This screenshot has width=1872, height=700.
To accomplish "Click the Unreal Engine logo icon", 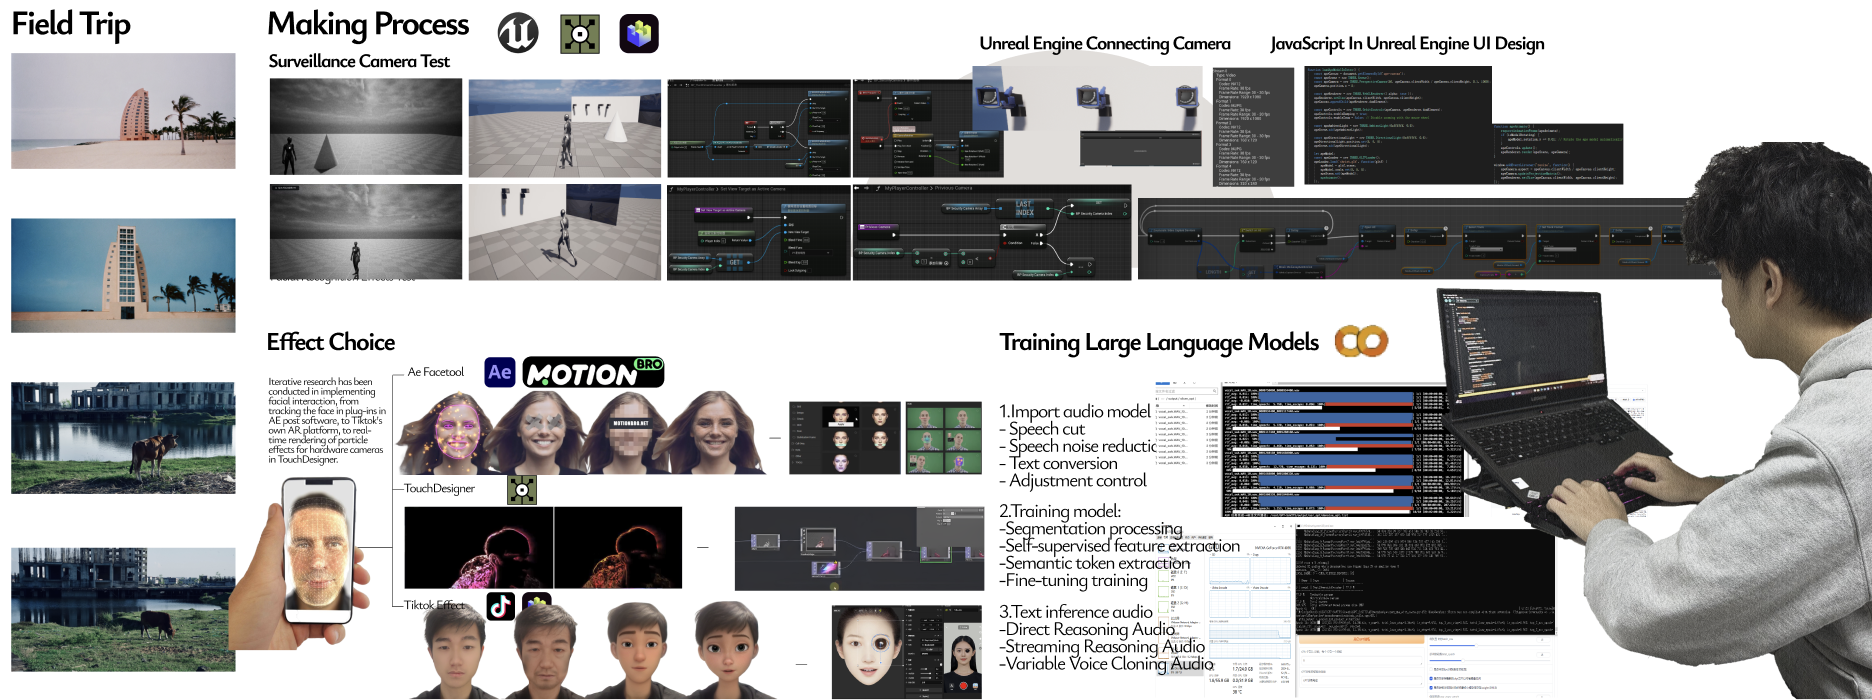I will tap(517, 33).
